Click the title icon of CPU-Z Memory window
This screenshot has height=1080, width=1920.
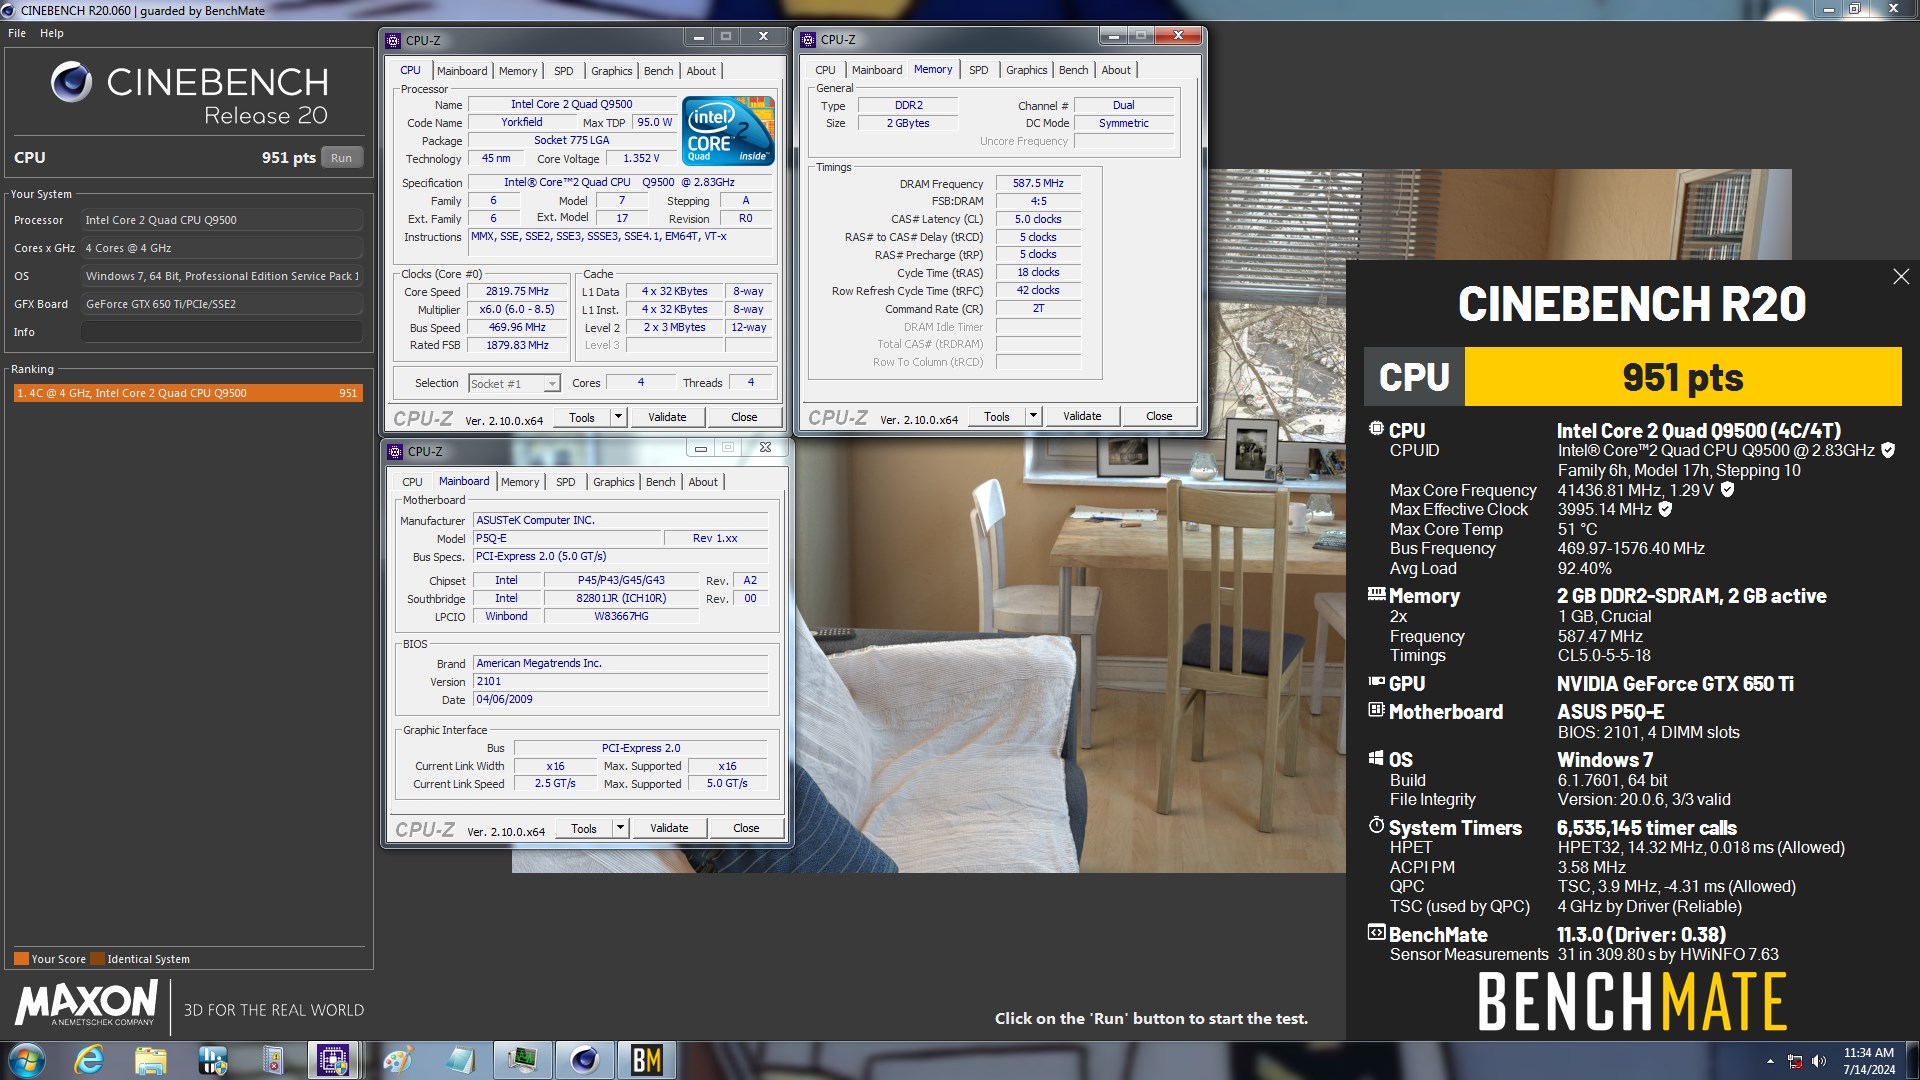(808, 40)
